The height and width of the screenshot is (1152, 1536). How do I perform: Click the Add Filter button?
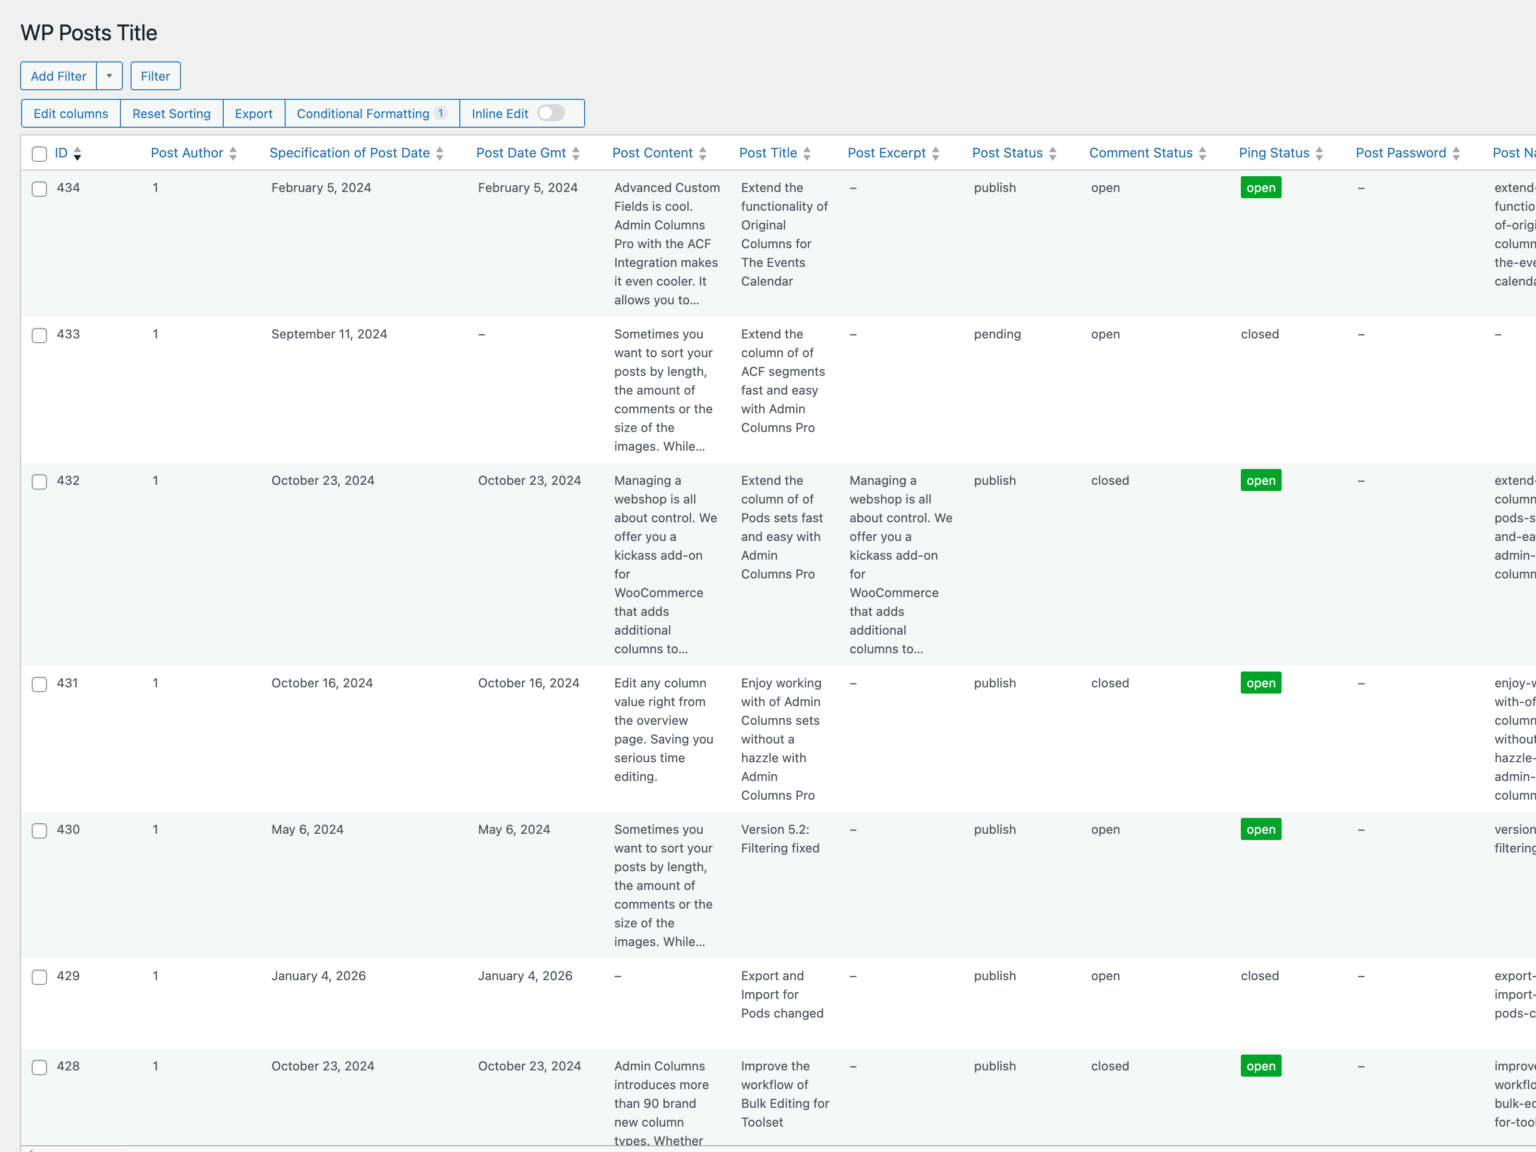(x=57, y=75)
